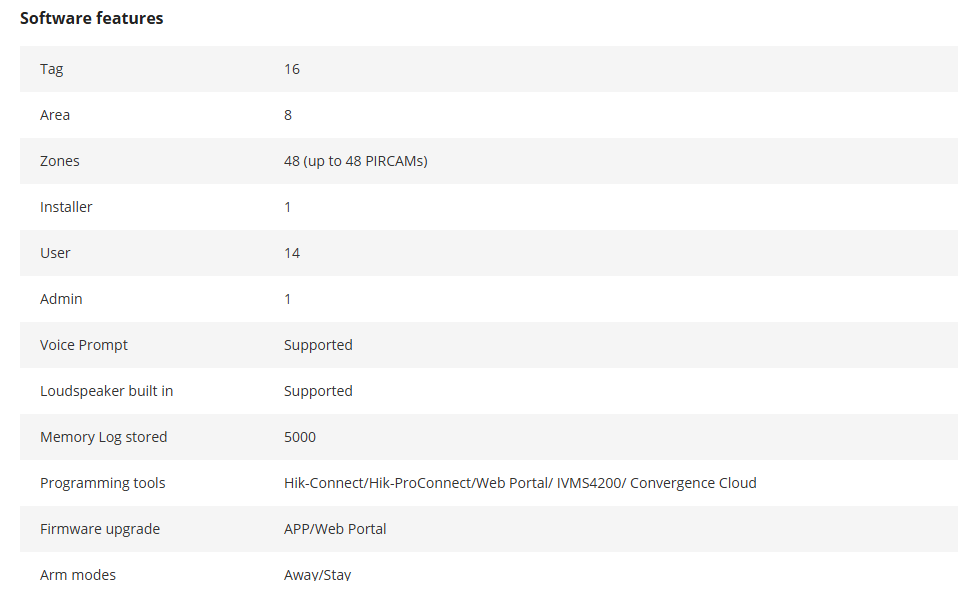Click the APP/Web Portal value
This screenshot has height=595, width=976.
(x=335, y=530)
